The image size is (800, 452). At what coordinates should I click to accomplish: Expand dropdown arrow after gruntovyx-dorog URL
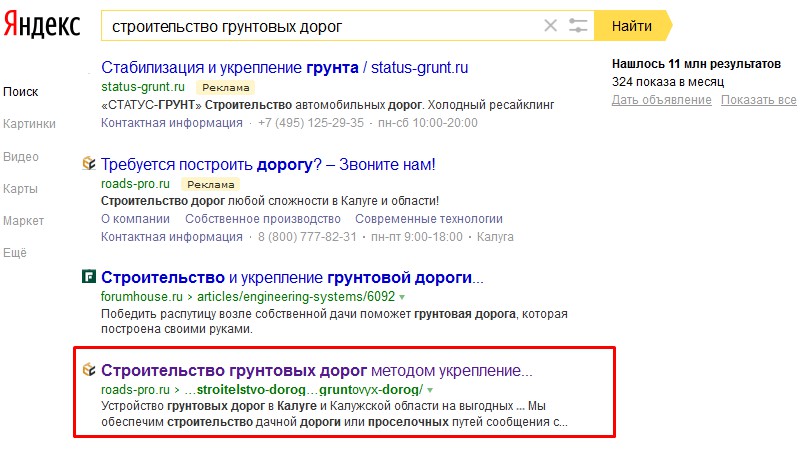pos(430,390)
